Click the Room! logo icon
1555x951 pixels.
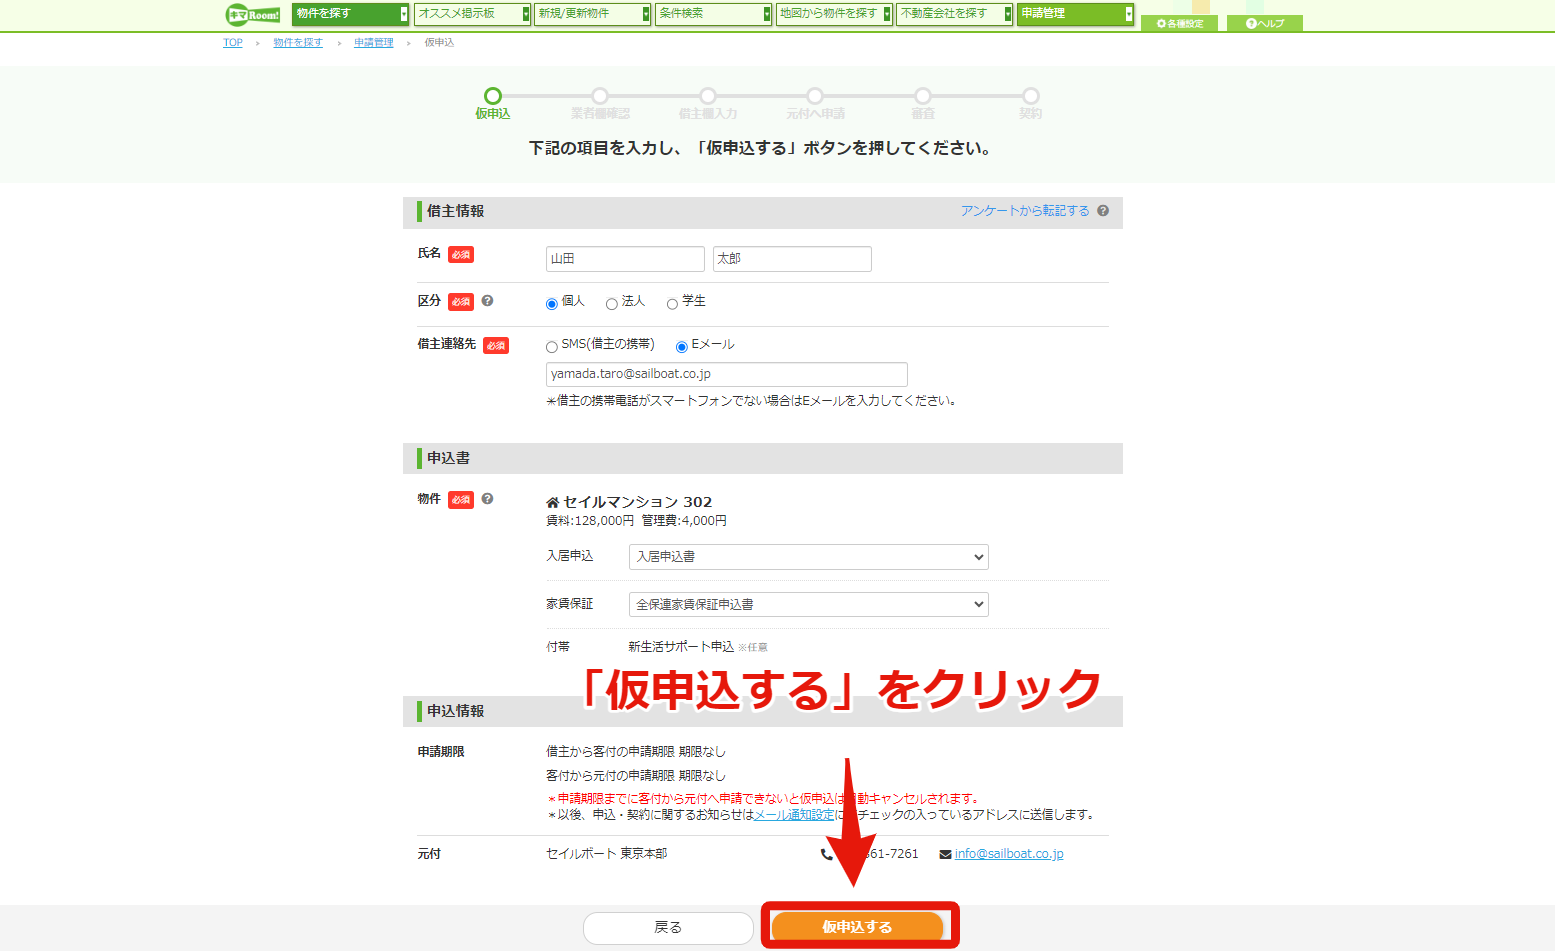click(x=253, y=14)
